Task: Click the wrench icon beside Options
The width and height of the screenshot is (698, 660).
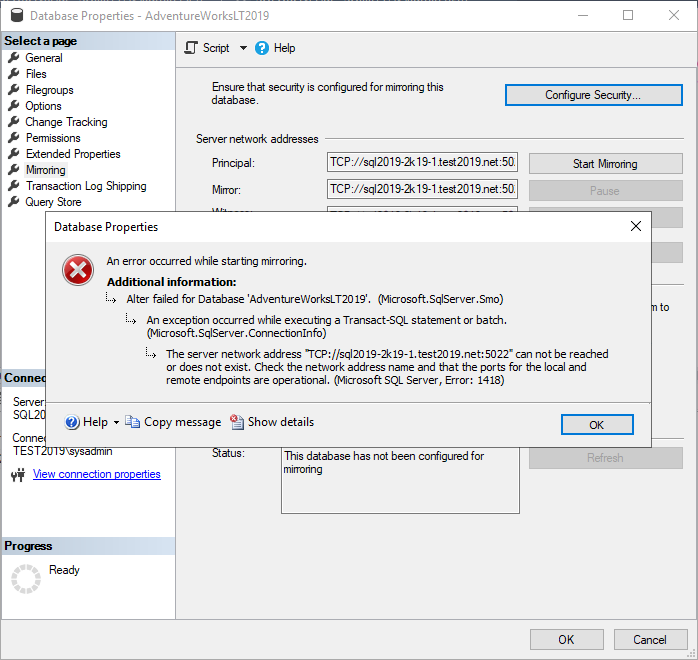Action: point(14,105)
